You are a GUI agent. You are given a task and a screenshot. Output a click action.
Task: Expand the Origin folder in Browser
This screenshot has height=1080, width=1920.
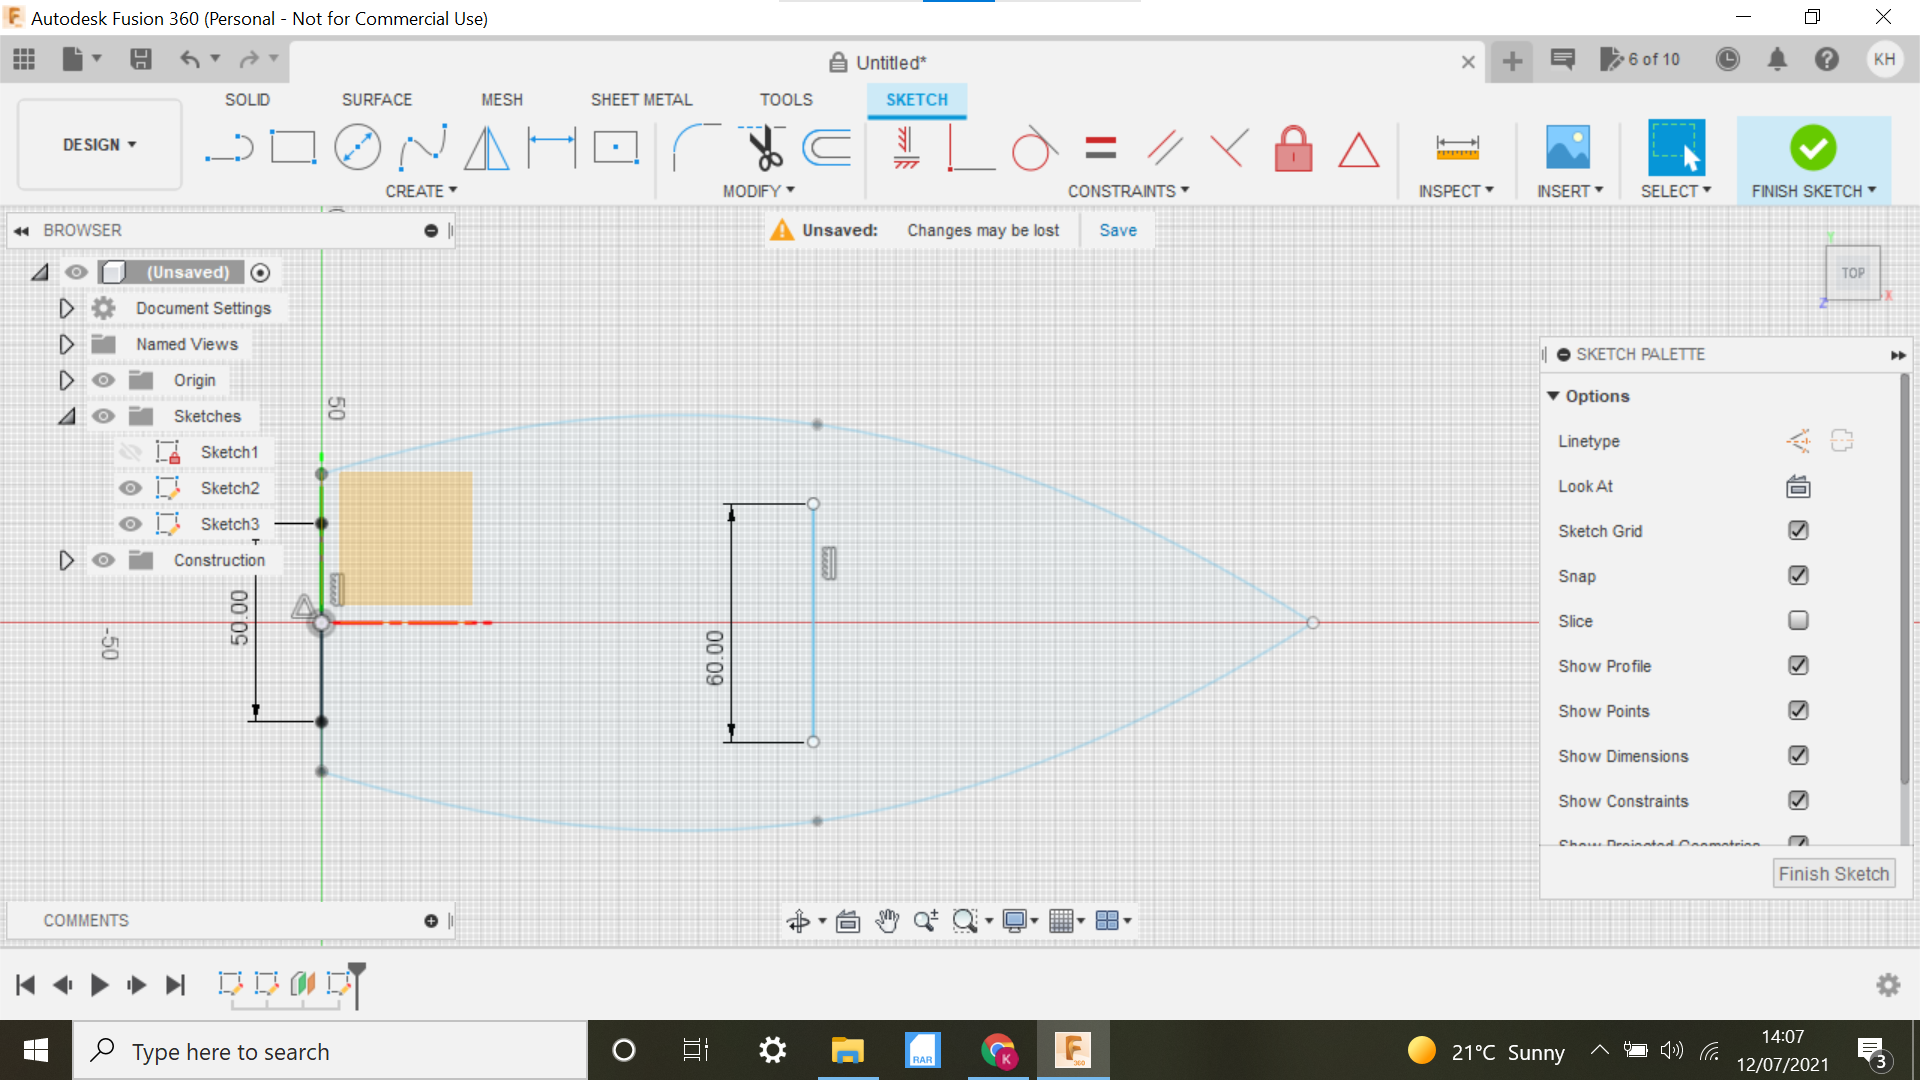click(x=65, y=380)
